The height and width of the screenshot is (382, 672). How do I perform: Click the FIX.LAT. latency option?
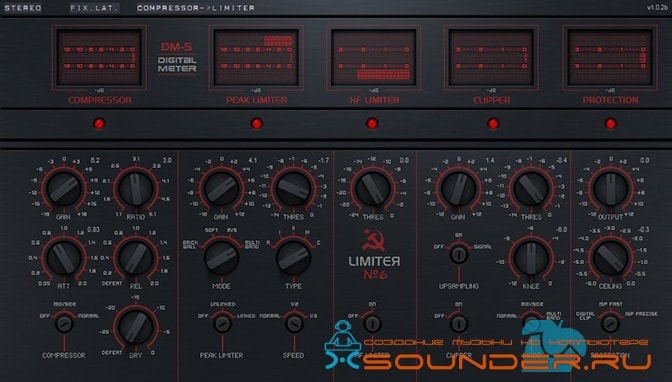pos(94,8)
